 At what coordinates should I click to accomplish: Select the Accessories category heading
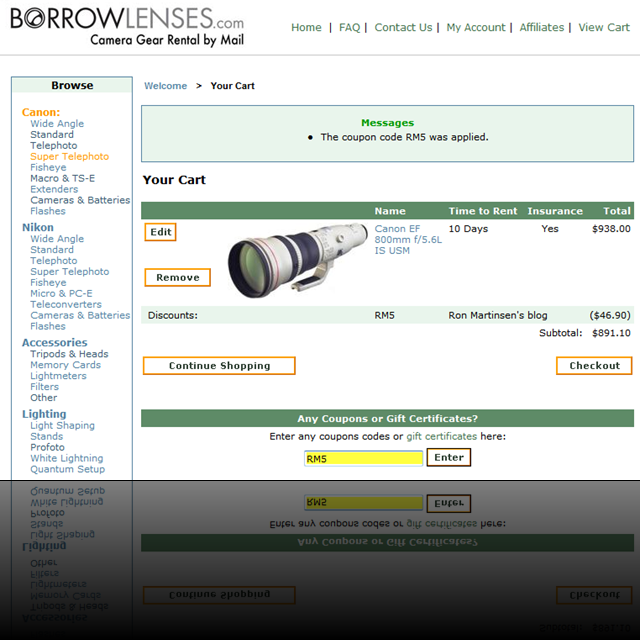(x=54, y=342)
